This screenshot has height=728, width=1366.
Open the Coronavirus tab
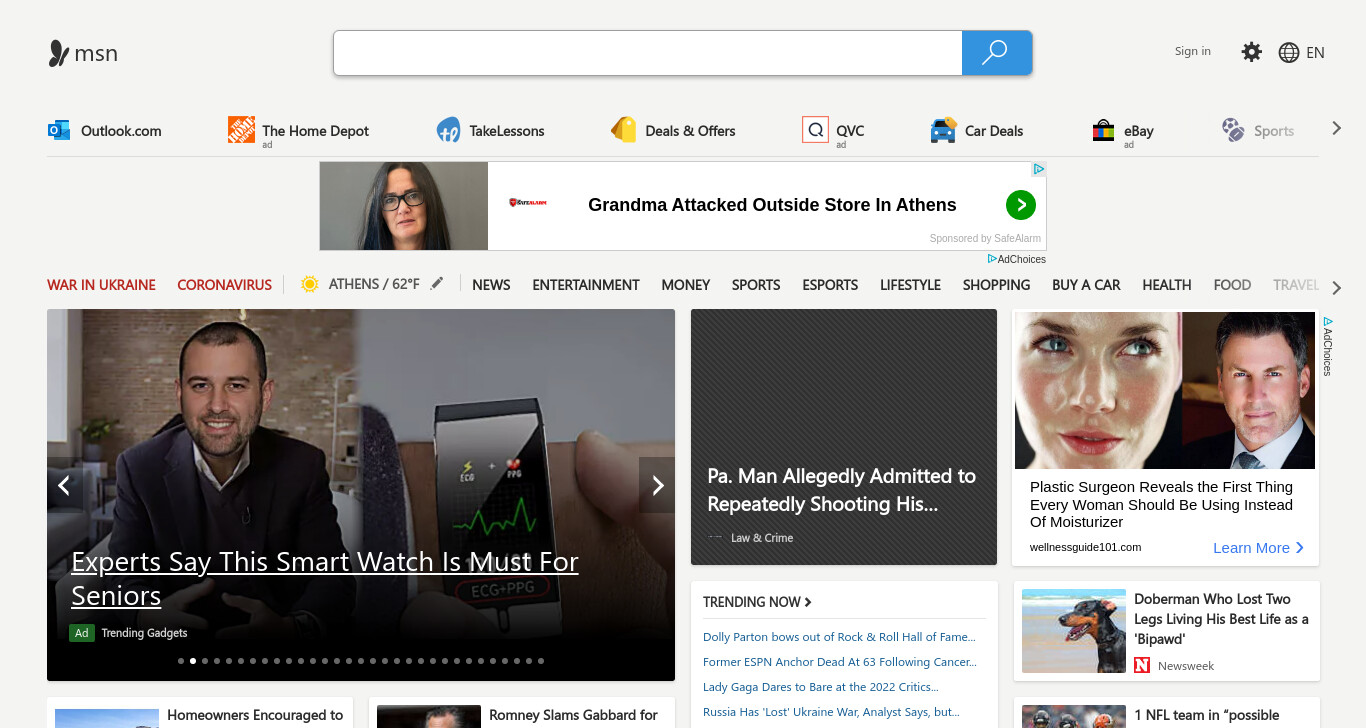coord(224,285)
